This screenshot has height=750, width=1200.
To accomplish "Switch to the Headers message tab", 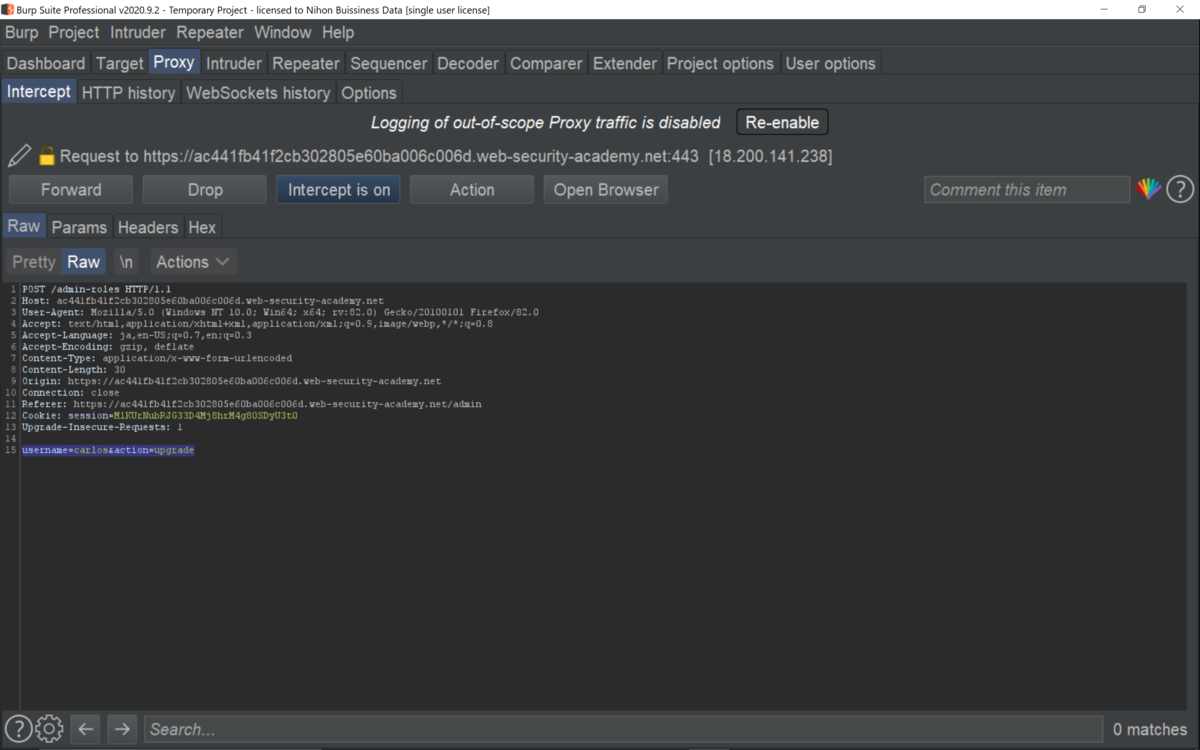I will pyautogui.click(x=148, y=227).
